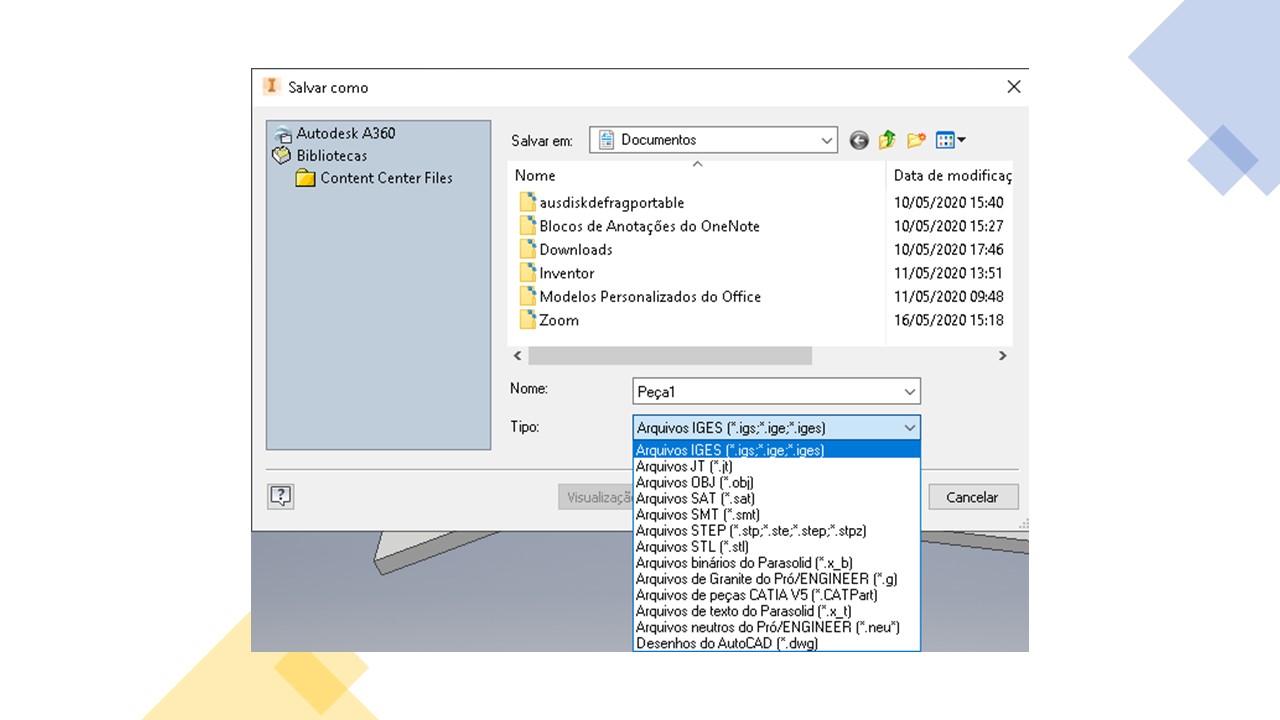Screen dimensions: 1280x720
Task: Click the date 16/05/2020 15:18
Action: 948,320
